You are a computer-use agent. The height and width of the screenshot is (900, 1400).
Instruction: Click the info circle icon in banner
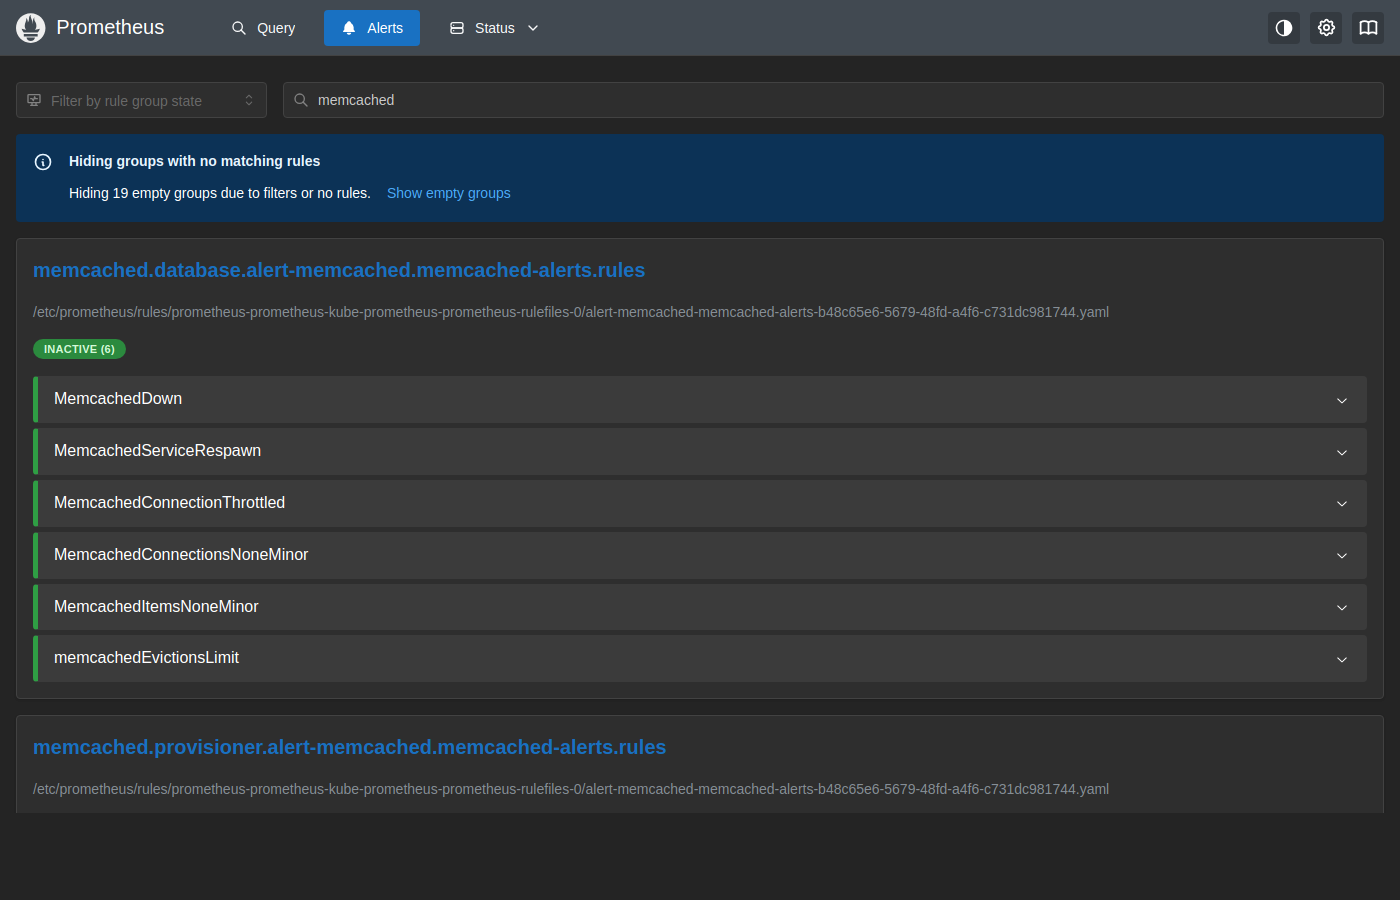(x=43, y=162)
